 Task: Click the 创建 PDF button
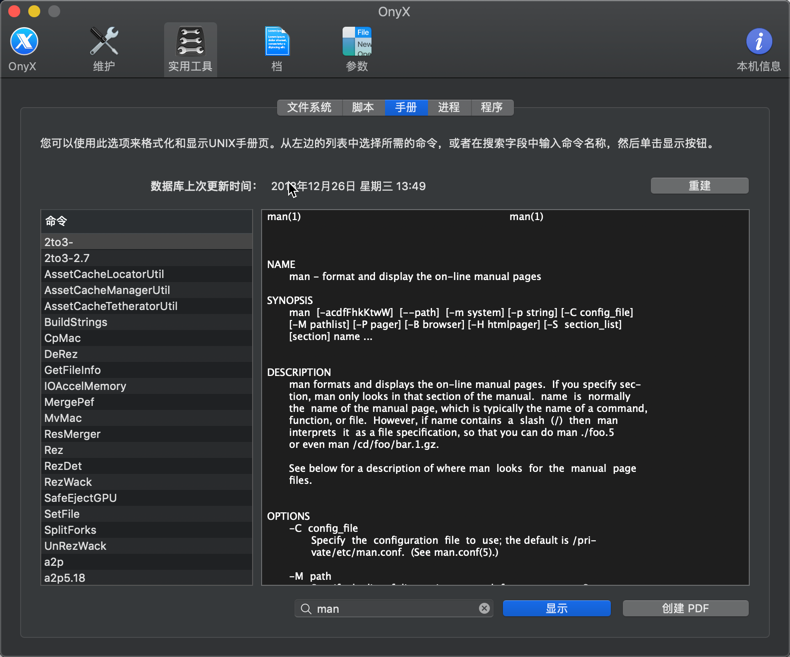tap(685, 608)
